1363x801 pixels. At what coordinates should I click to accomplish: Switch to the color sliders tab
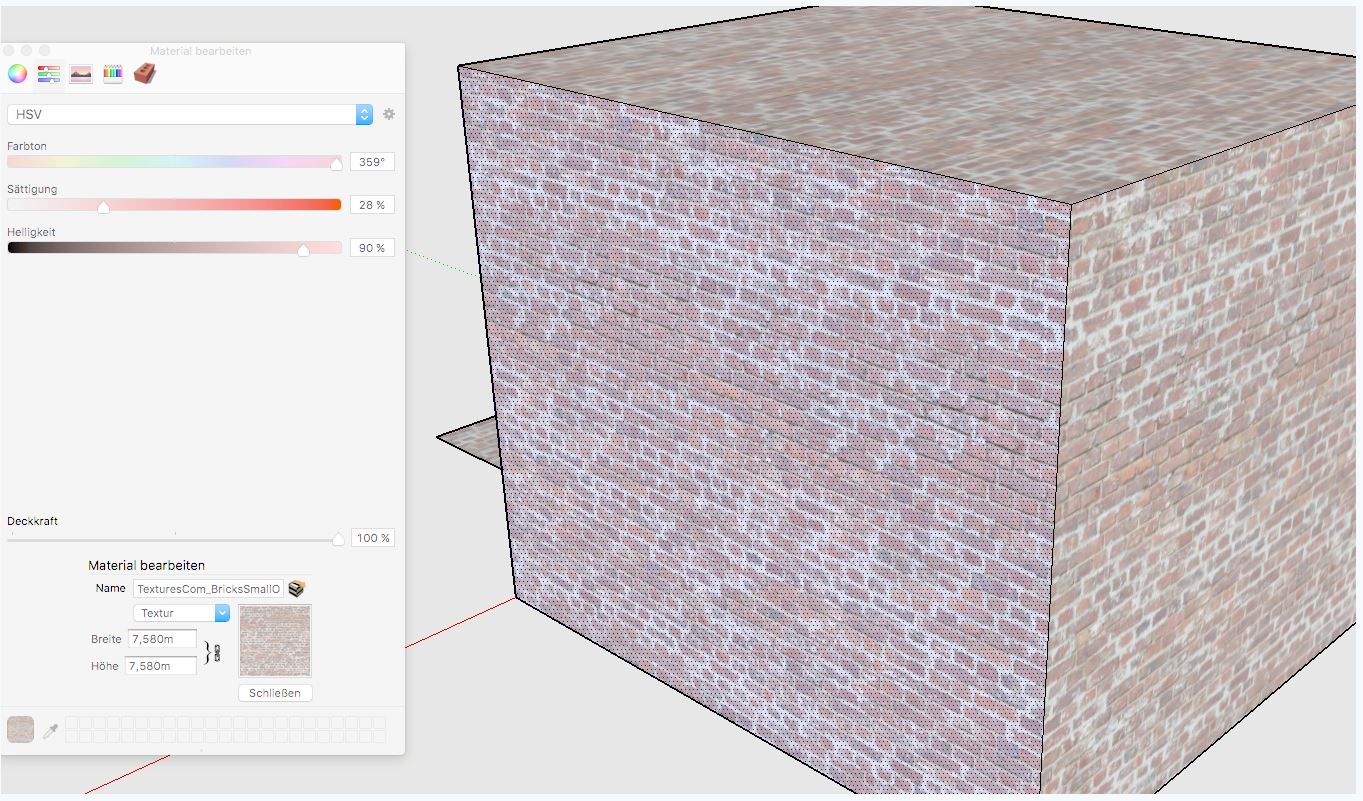tap(49, 73)
